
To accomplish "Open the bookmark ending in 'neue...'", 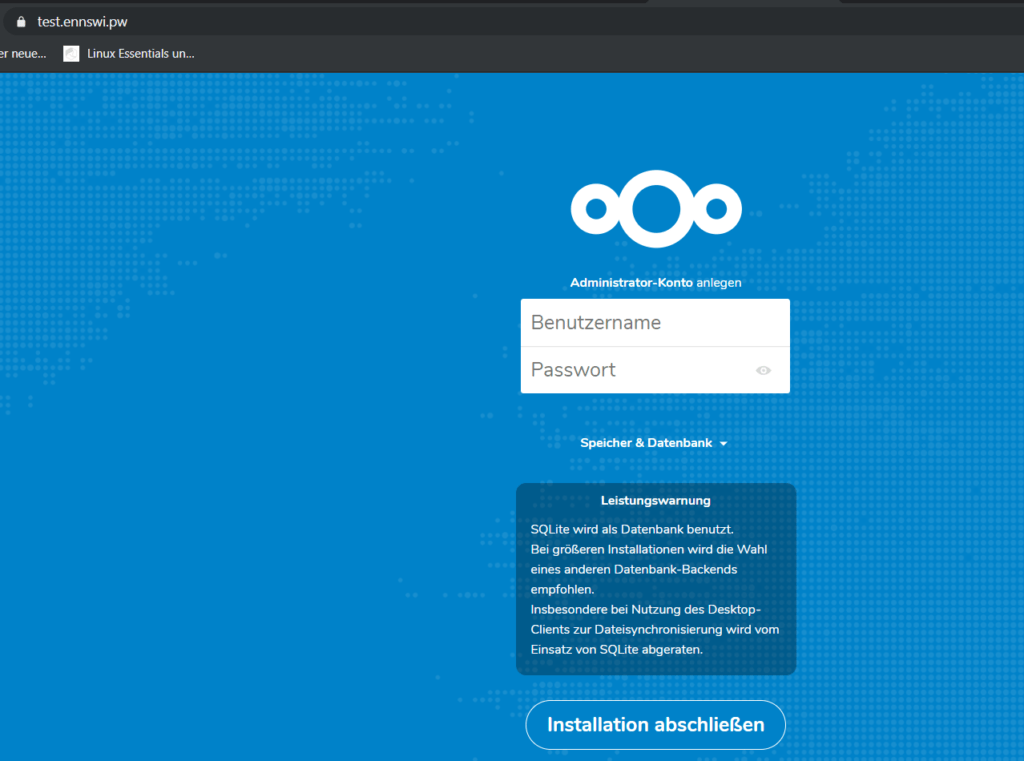I will pyautogui.click(x=23, y=54).
